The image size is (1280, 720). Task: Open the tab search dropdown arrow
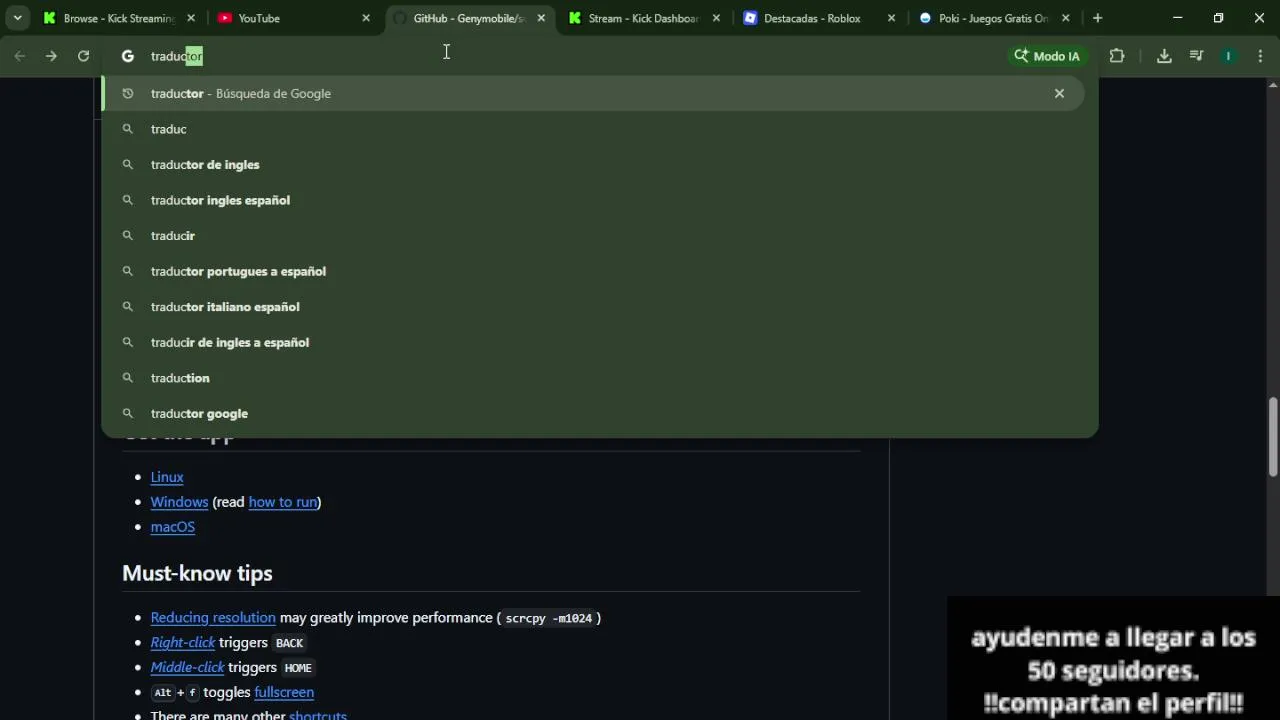(17, 18)
